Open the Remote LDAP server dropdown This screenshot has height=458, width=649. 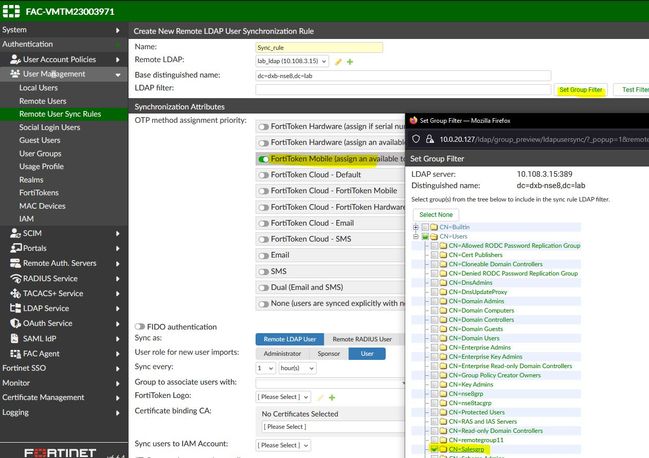[292, 61]
